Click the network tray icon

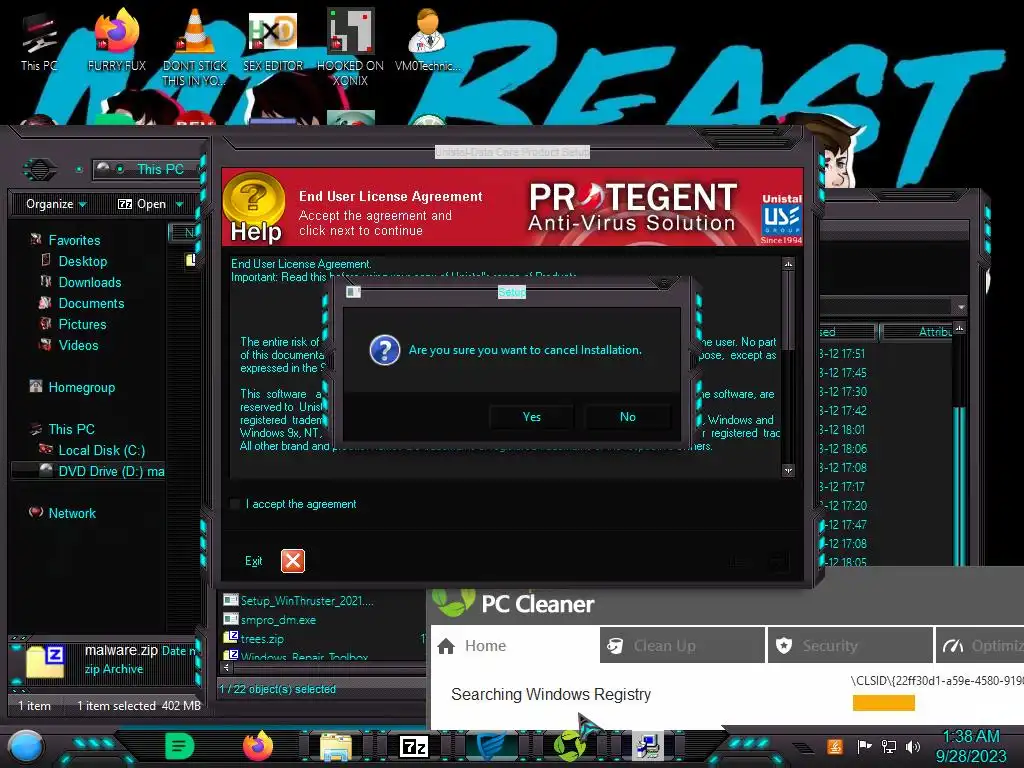point(889,746)
